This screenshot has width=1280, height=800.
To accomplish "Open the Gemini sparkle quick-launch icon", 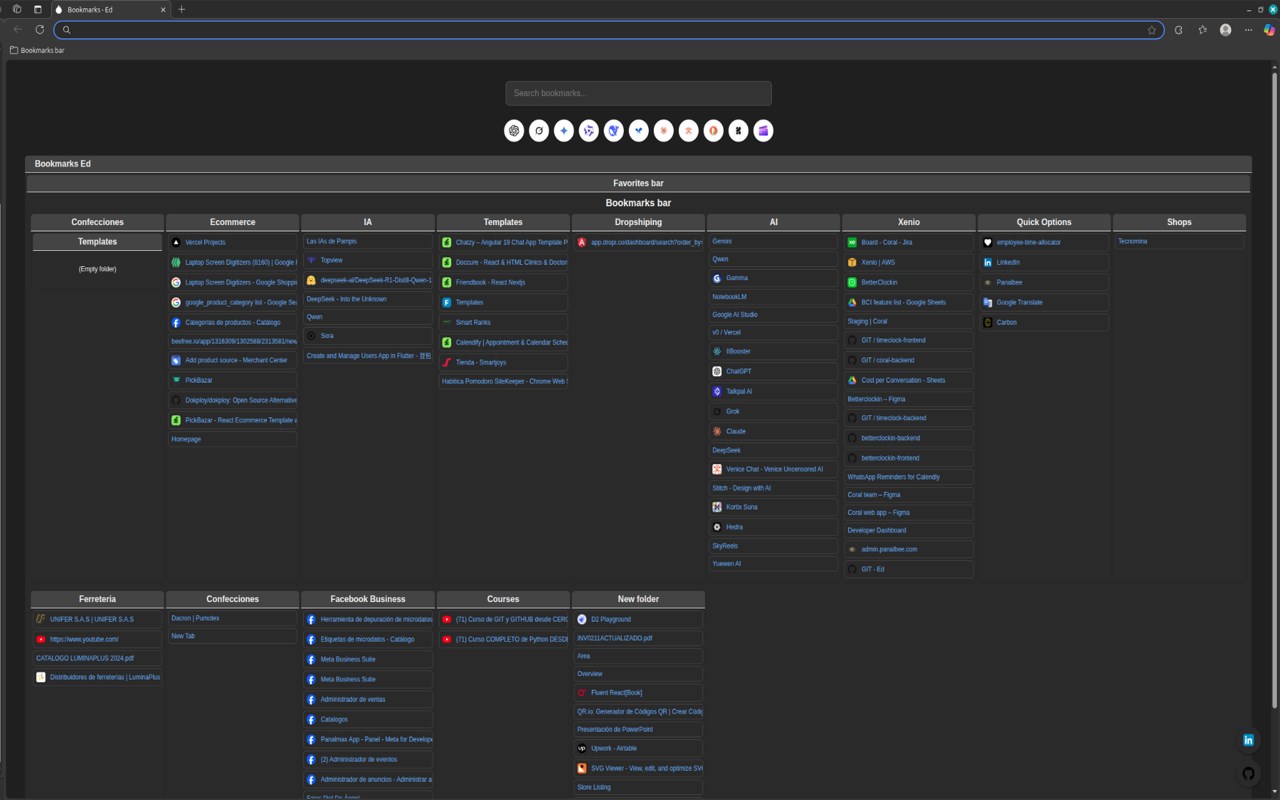I will coord(564,131).
